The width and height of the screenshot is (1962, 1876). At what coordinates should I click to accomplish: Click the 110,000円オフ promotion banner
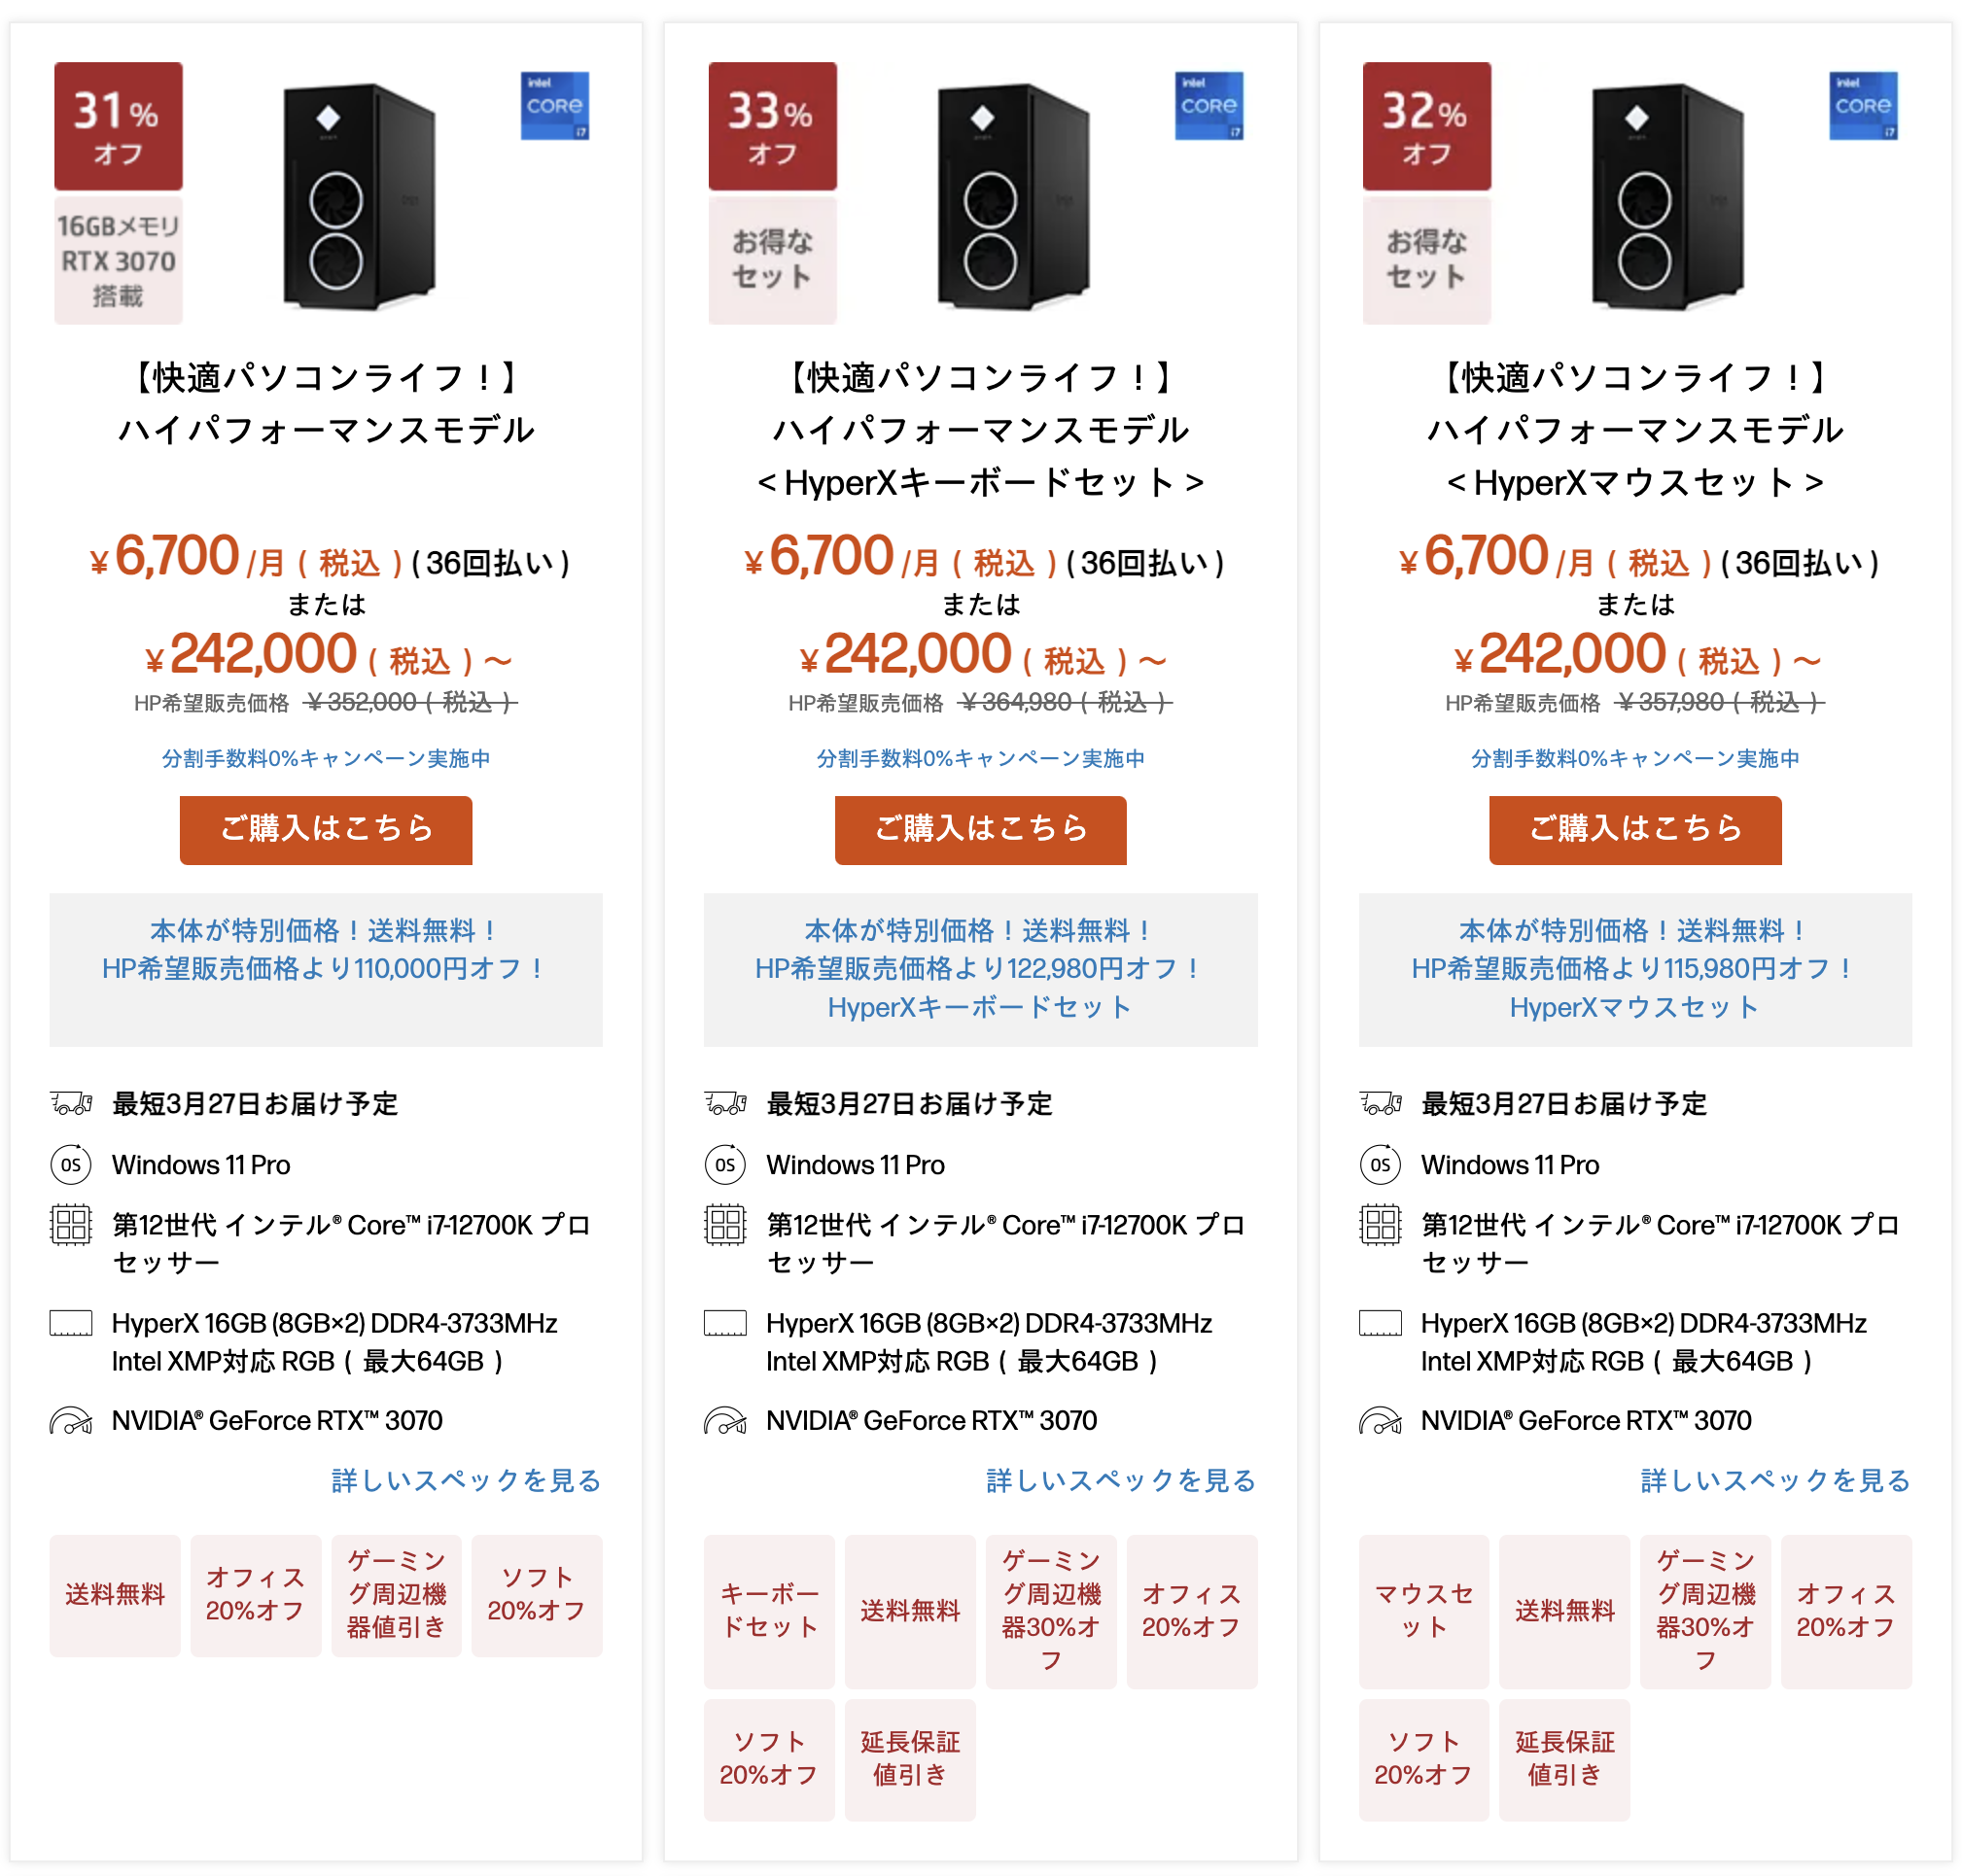pos(326,969)
